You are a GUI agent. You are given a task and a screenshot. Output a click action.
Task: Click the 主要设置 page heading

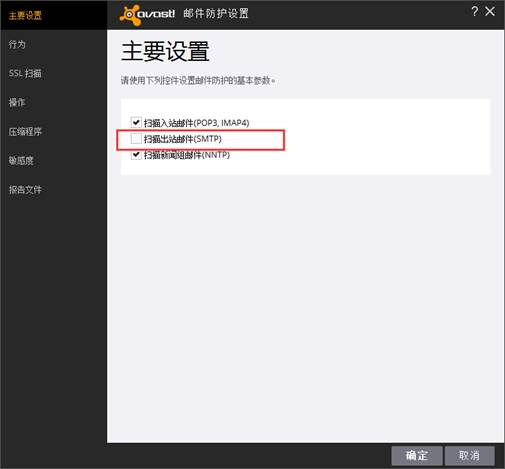pyautogui.click(x=165, y=52)
